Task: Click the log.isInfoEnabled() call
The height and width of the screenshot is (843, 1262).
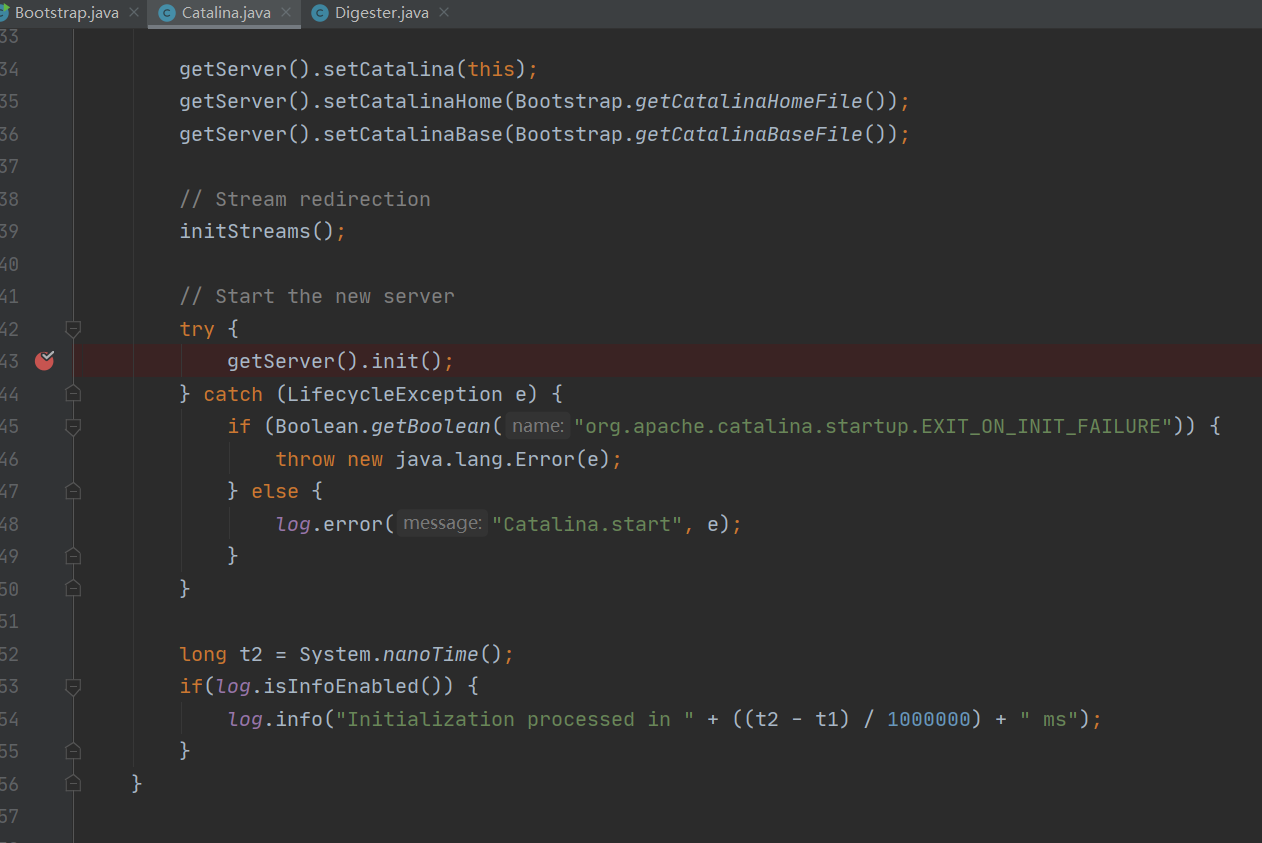Action: [335, 686]
